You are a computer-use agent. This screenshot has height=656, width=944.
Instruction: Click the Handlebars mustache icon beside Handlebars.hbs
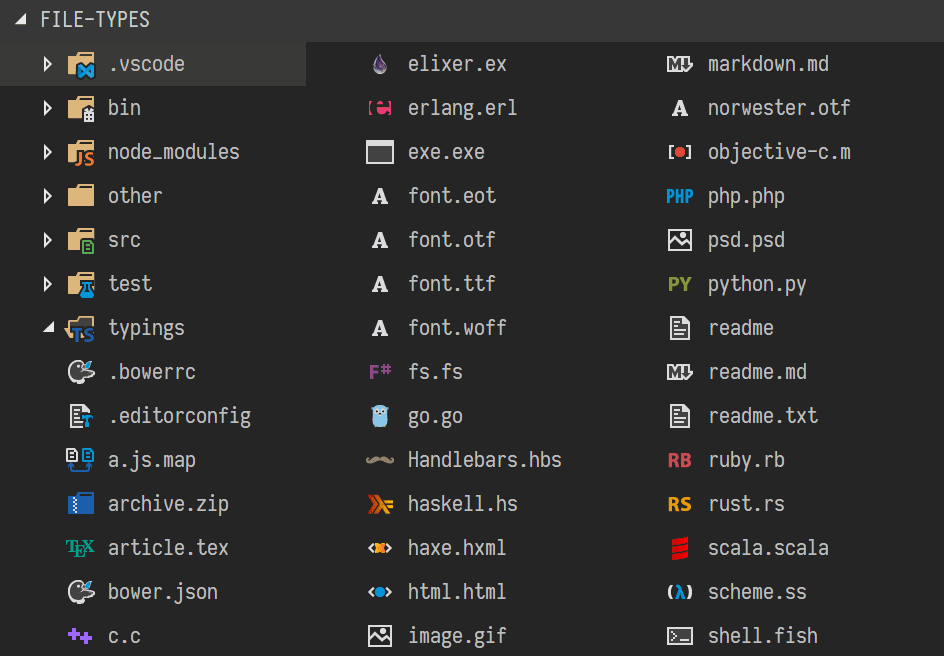(x=380, y=459)
